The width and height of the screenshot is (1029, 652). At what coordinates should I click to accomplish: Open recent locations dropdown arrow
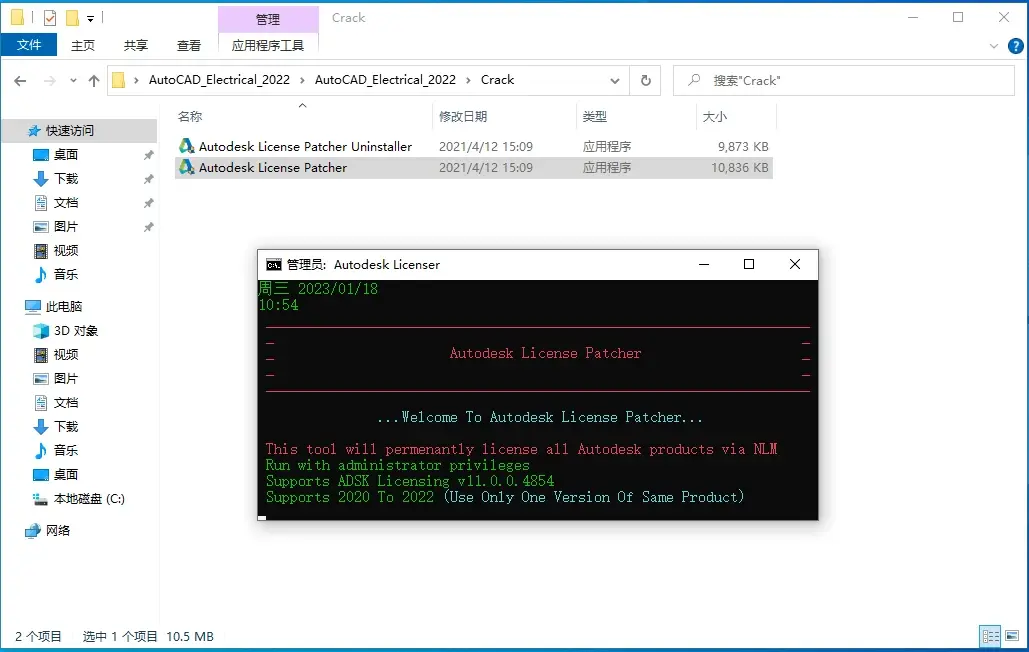[73, 81]
